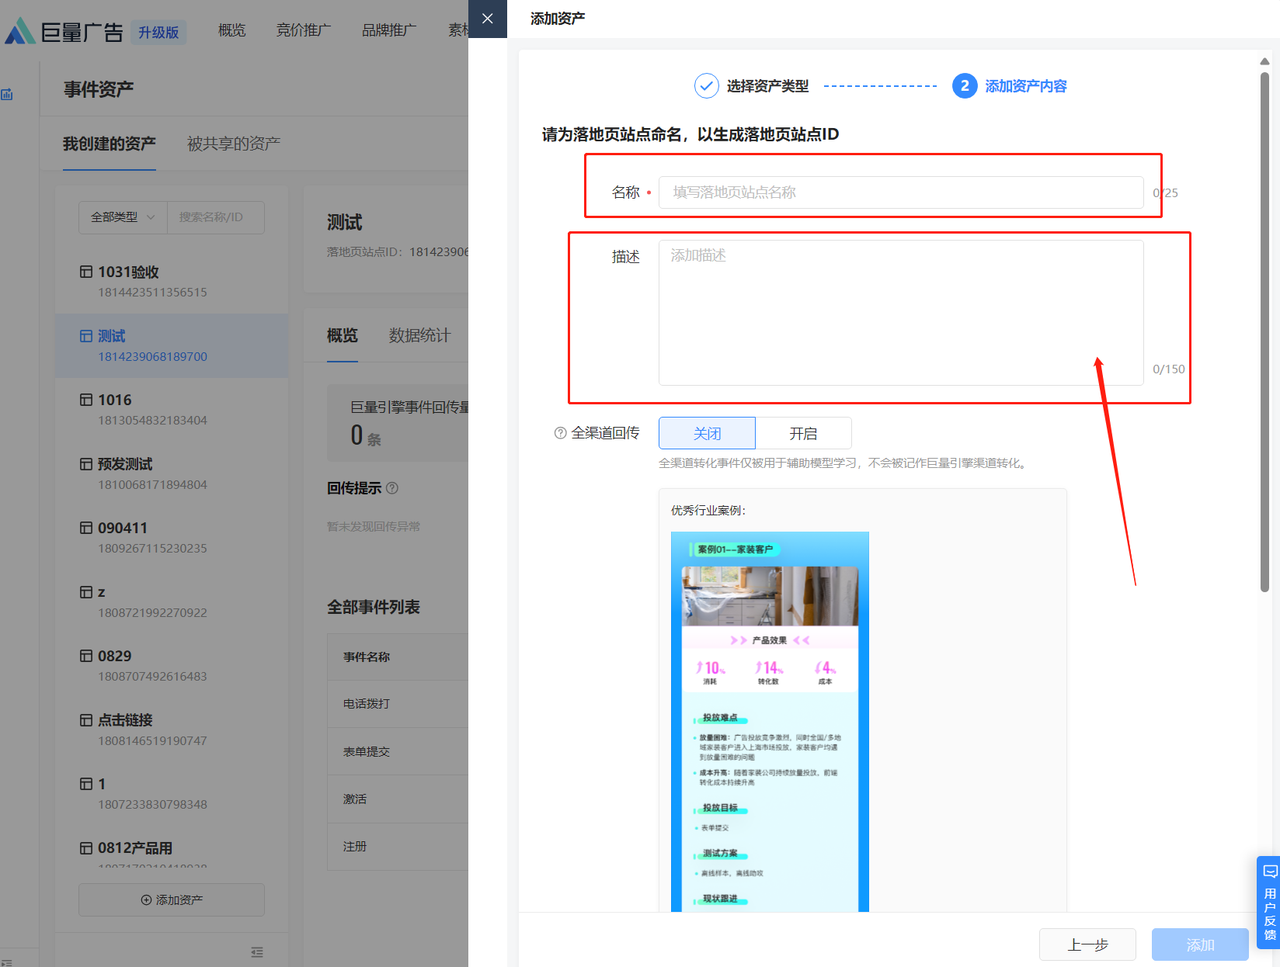Open the 全部类型 dropdown filter

pos(123,217)
